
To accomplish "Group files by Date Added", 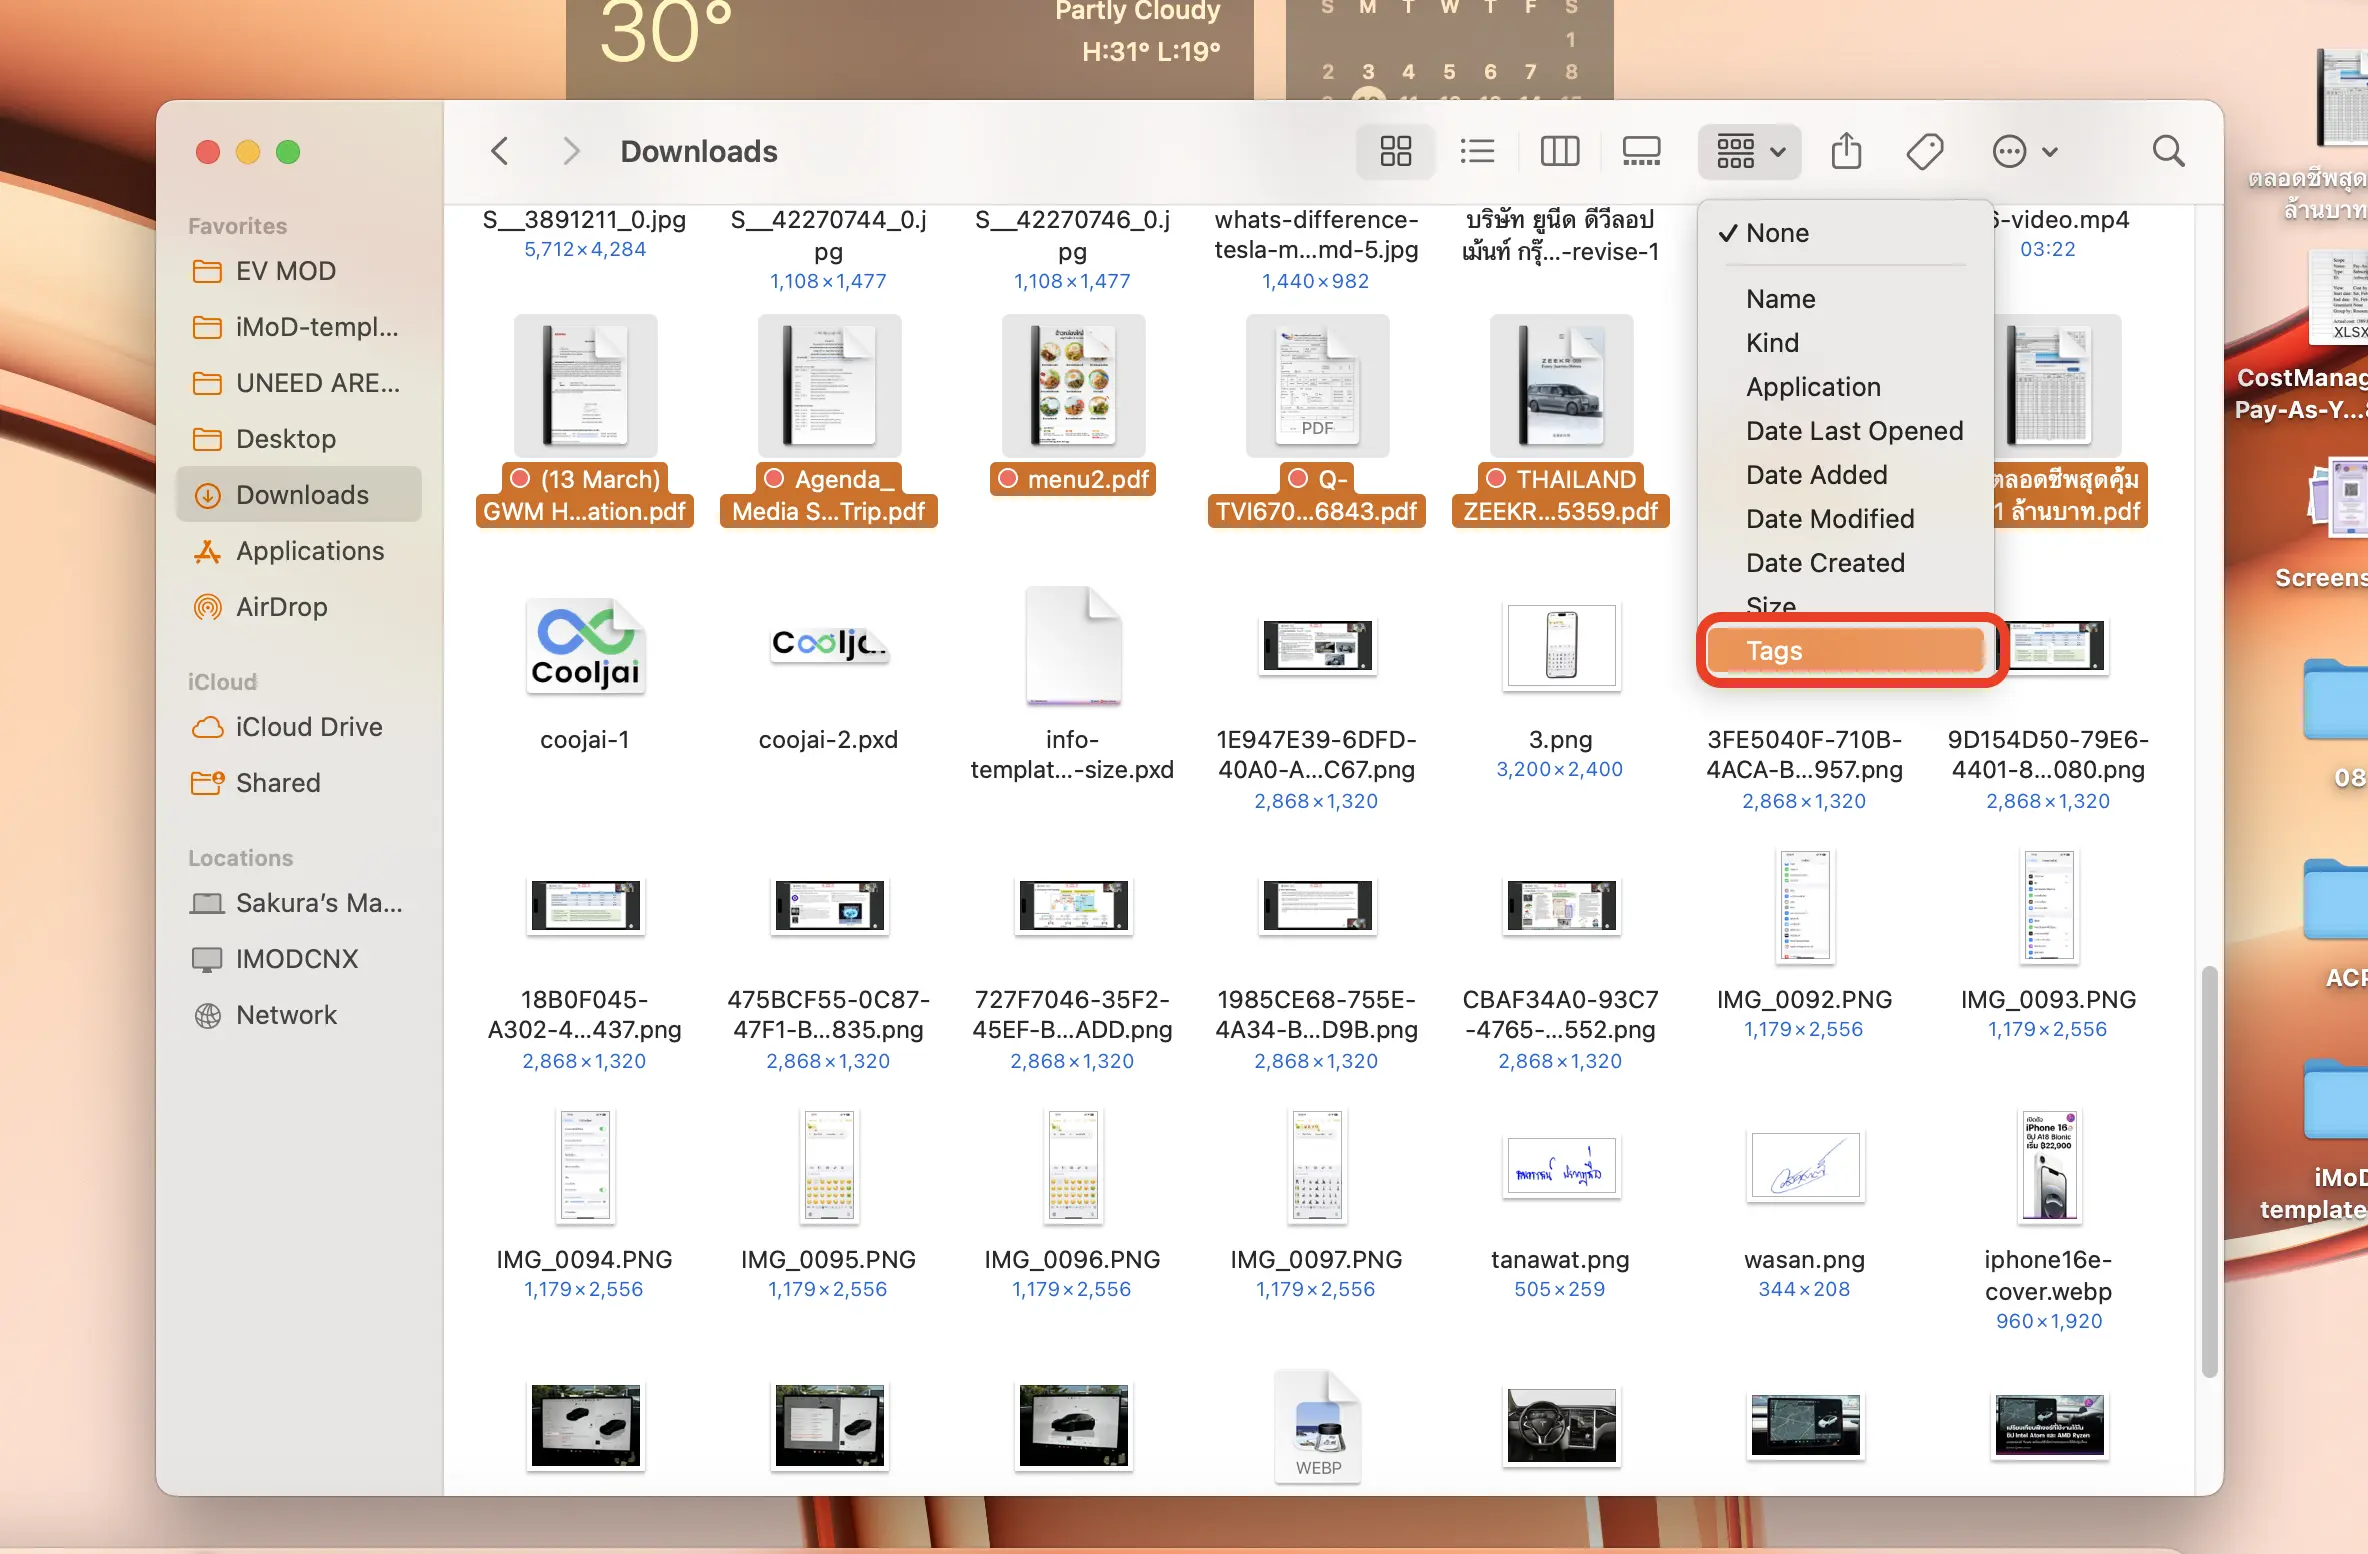I will pyautogui.click(x=1816, y=475).
